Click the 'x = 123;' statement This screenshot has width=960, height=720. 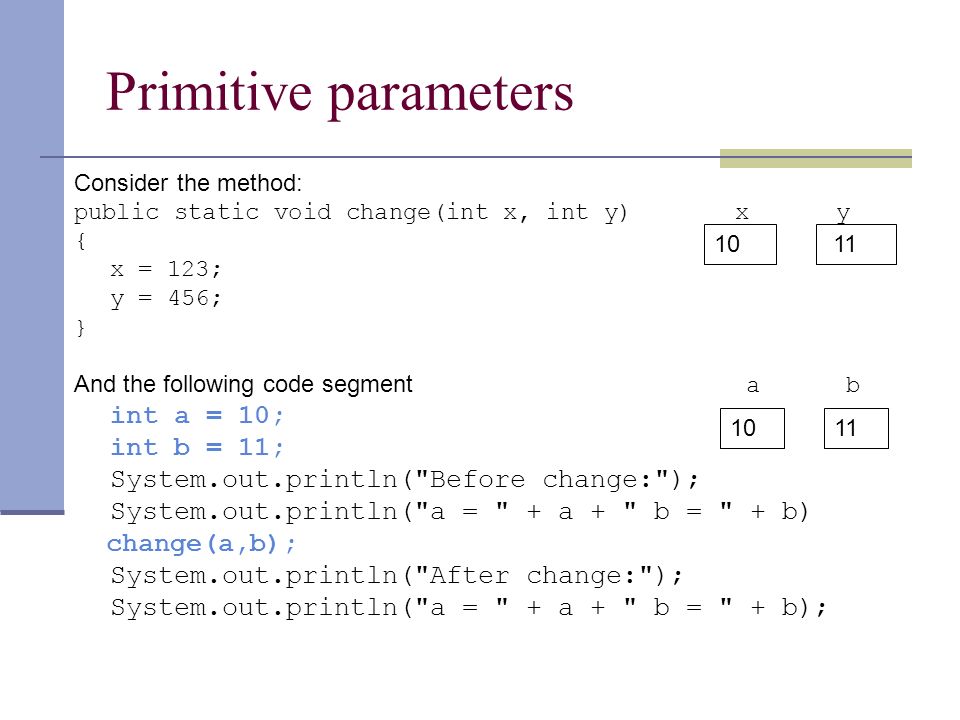166,269
